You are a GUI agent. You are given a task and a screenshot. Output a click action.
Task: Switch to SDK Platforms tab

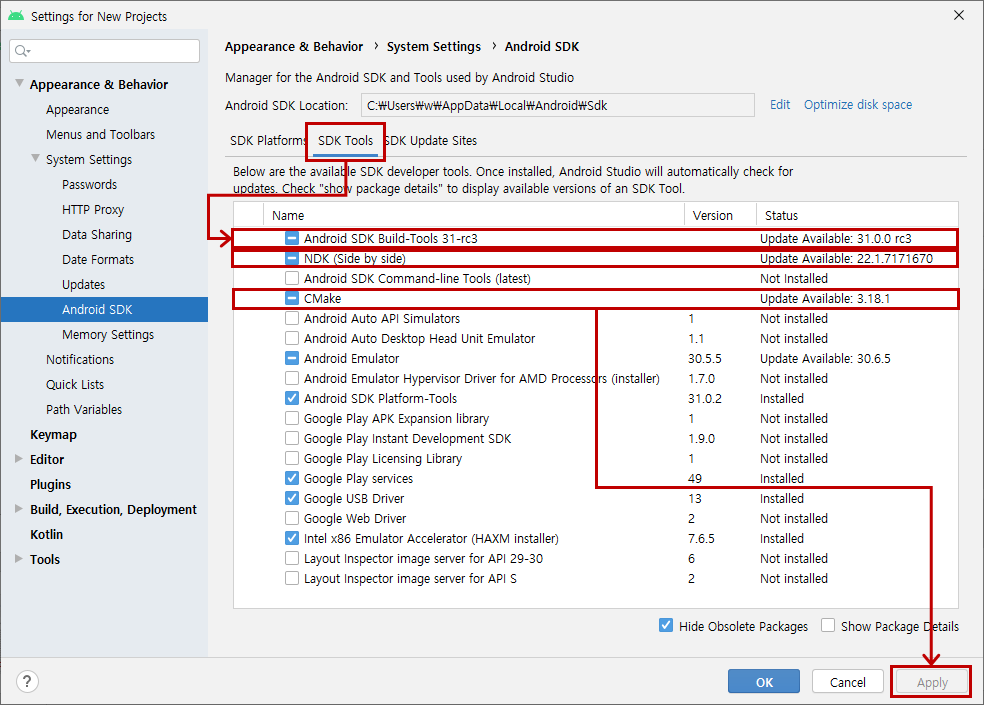point(267,141)
